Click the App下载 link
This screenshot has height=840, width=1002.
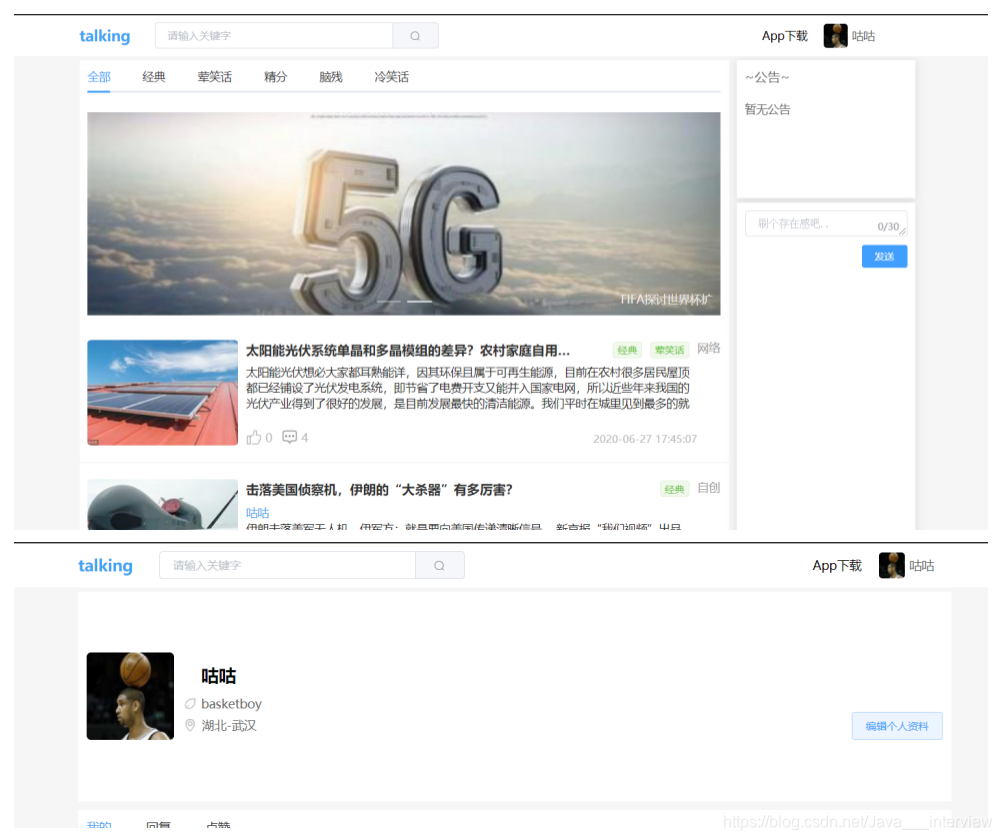784,35
